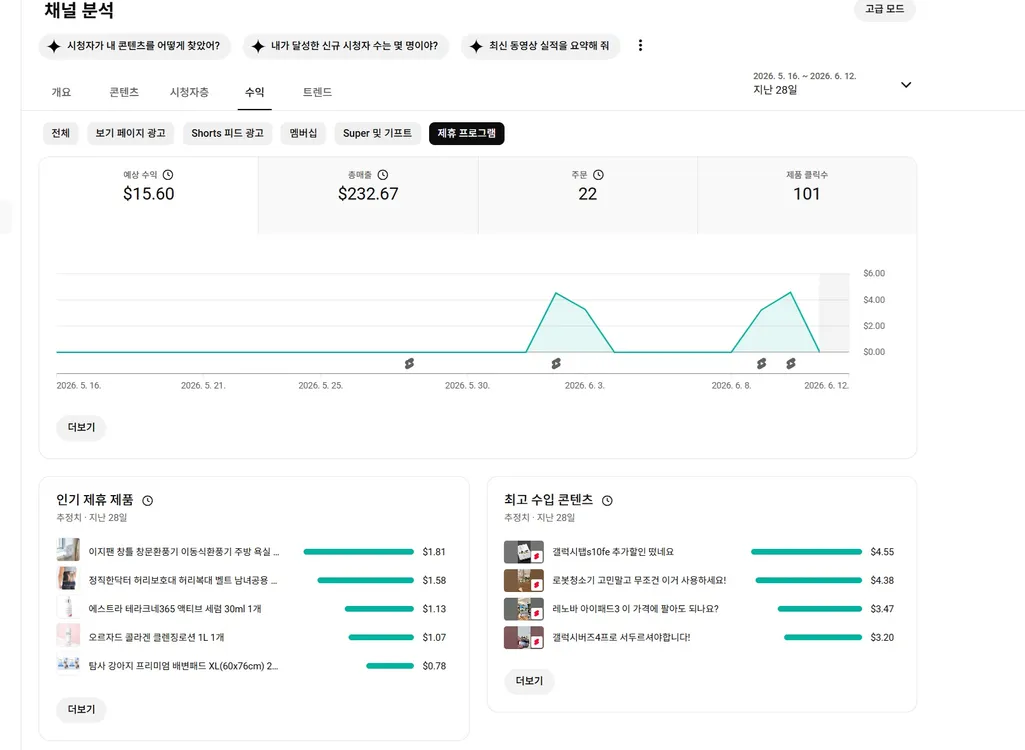Screen dimensions: 1025x750
Task: Open the three-dot more suggestions menu
Action: tap(640, 45)
